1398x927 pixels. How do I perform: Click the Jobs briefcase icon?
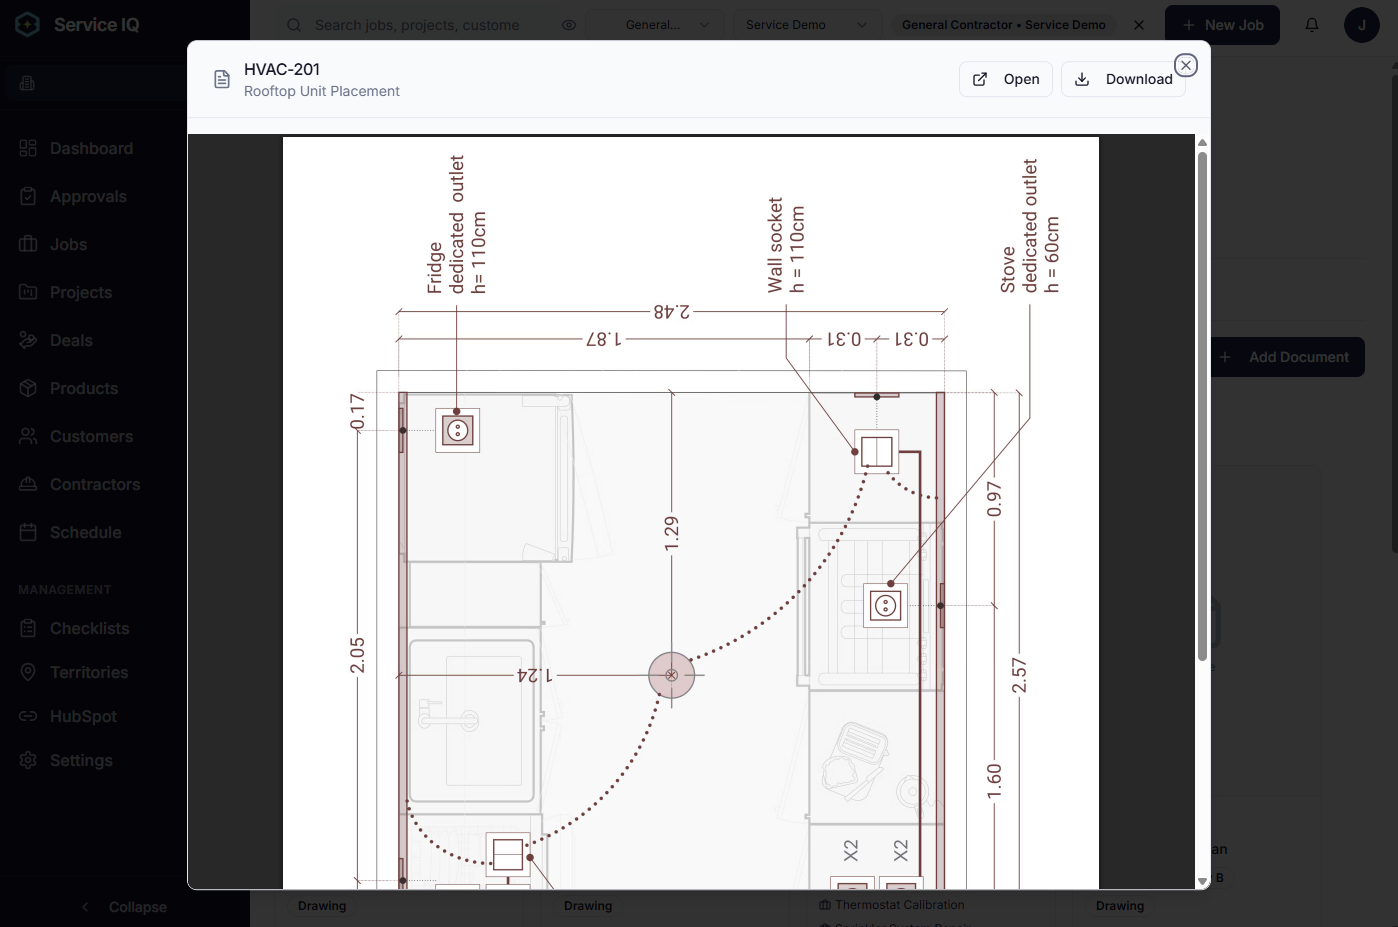pos(28,244)
